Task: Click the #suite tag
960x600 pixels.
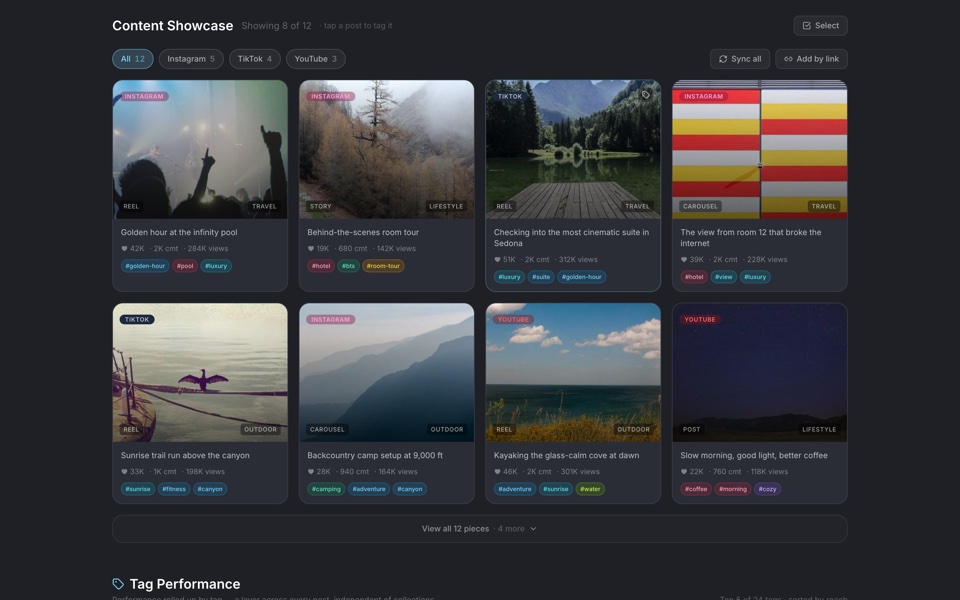Action: coord(541,277)
